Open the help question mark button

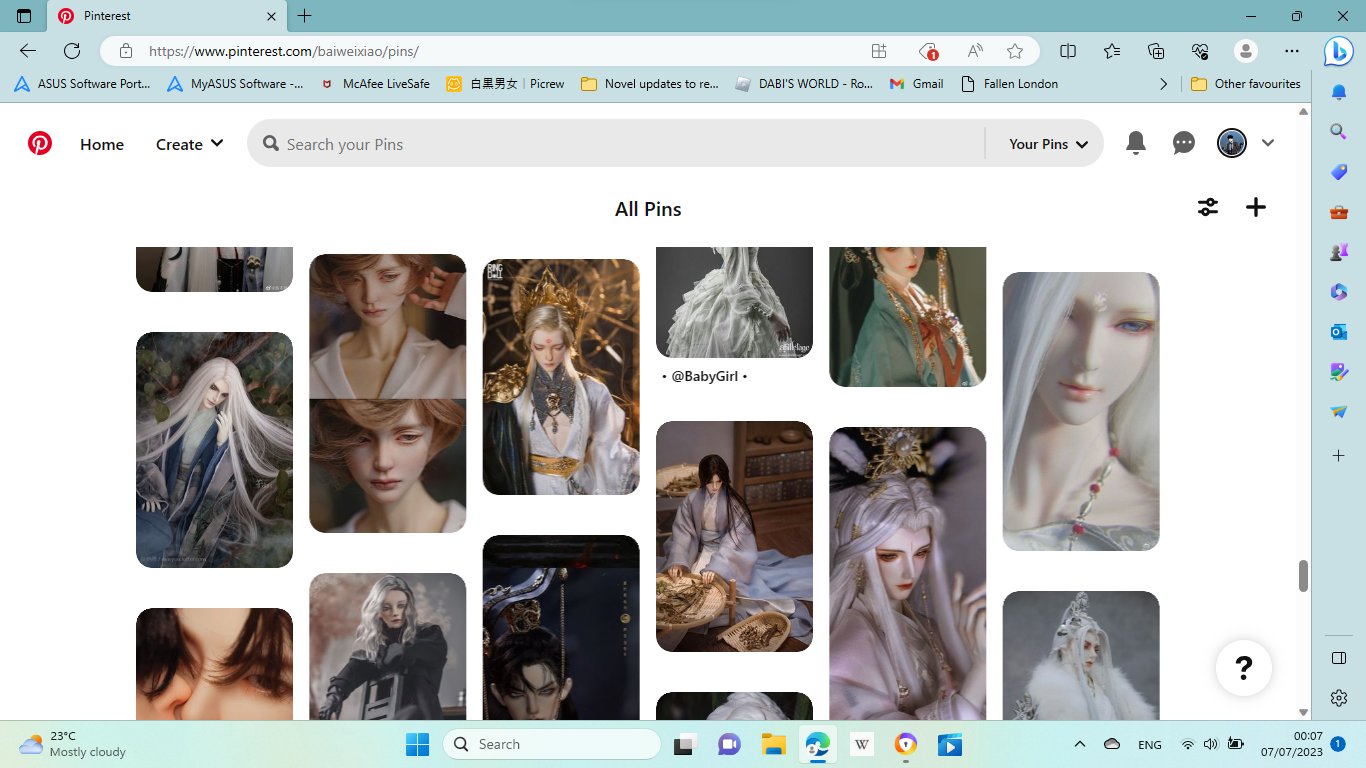point(1243,667)
